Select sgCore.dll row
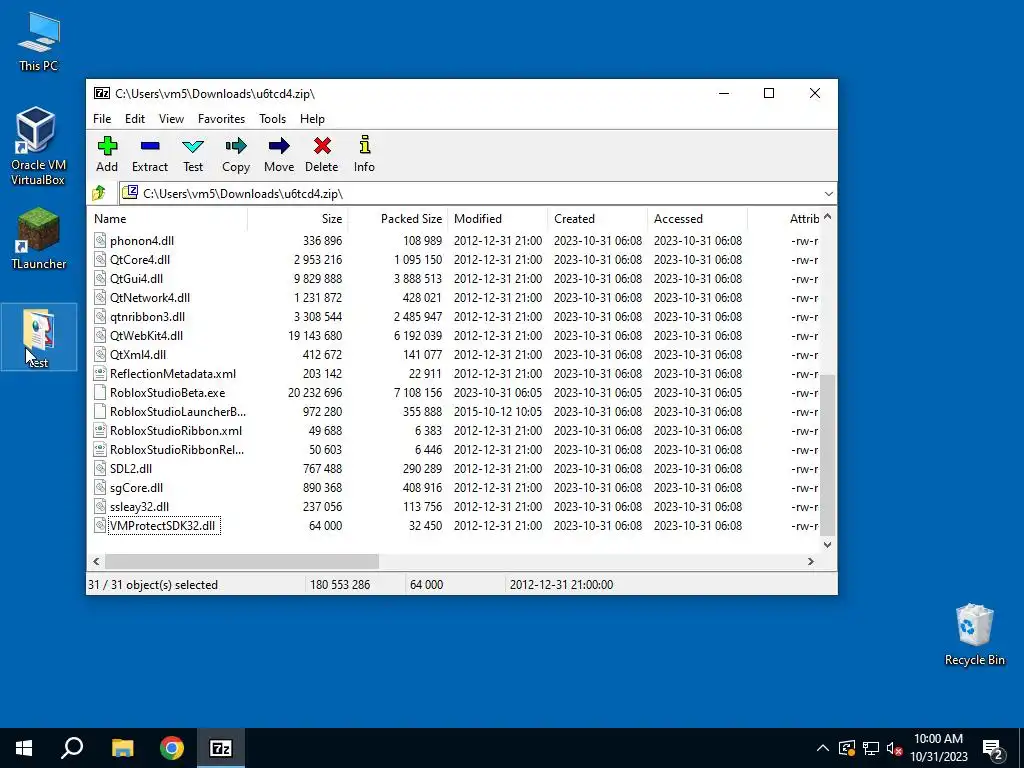This screenshot has width=1024, height=768. 453,487
